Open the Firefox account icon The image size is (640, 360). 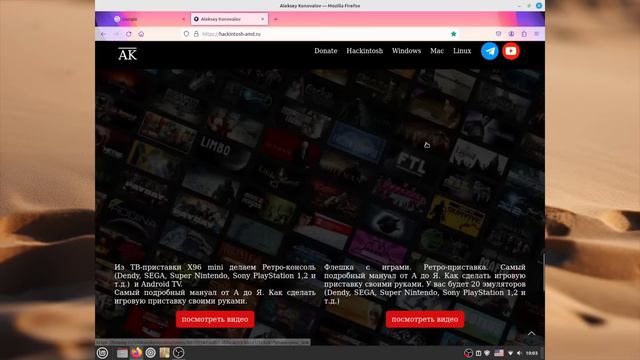click(511, 34)
